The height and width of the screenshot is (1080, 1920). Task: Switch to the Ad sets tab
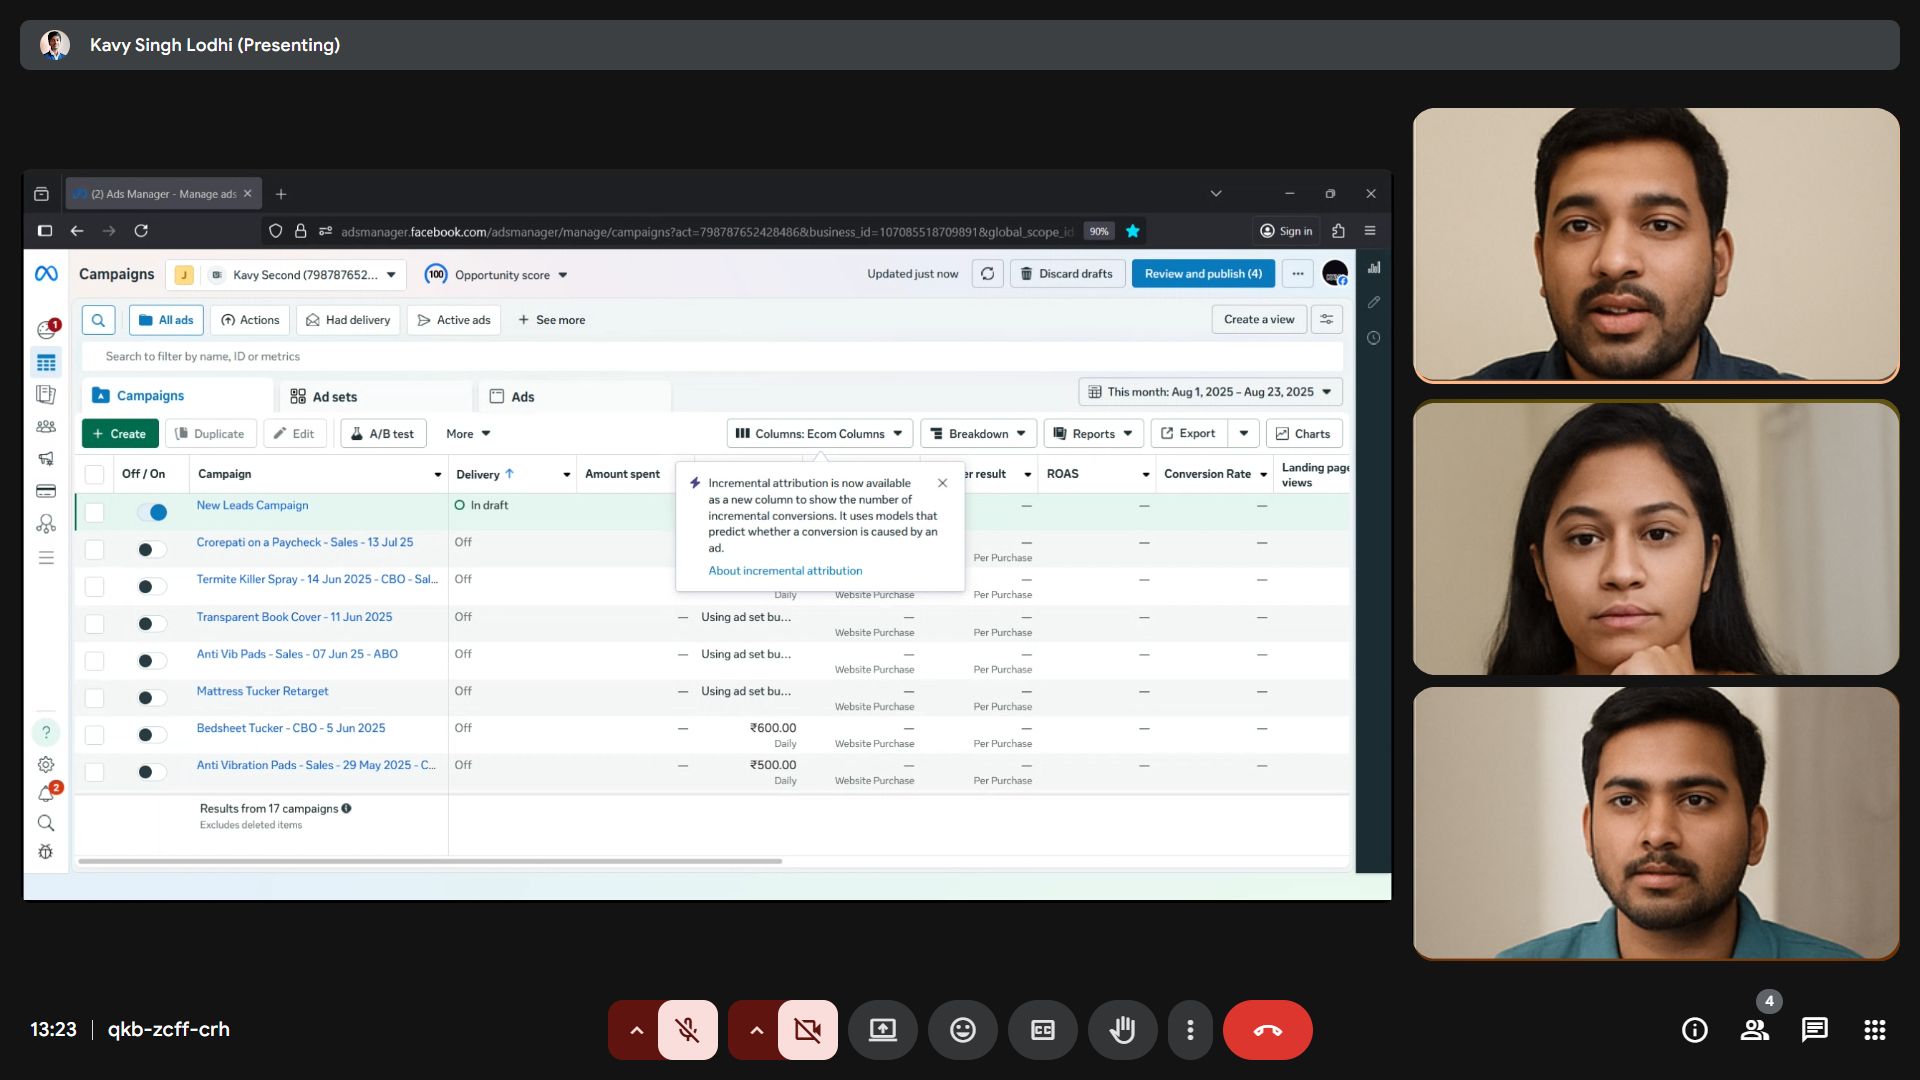click(x=324, y=397)
